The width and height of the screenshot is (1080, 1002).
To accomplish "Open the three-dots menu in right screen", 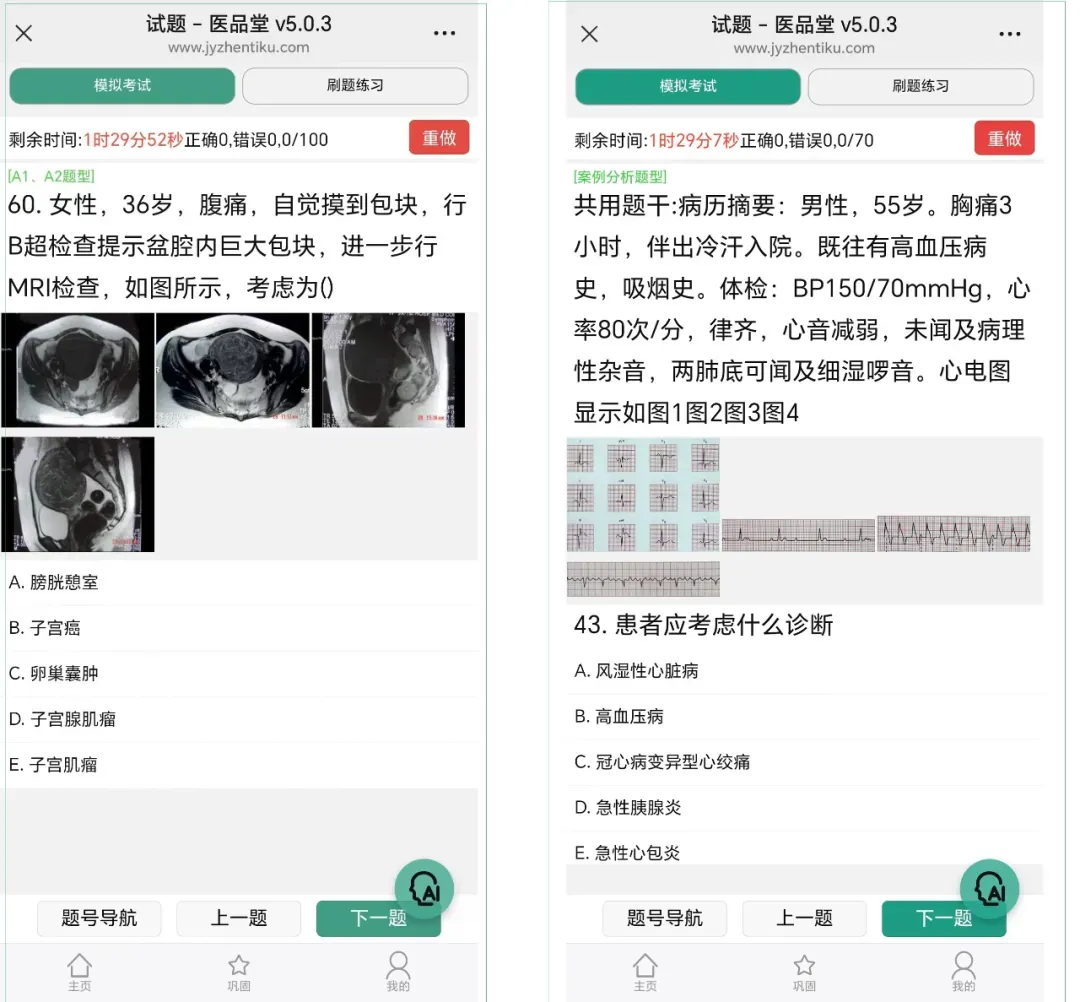I will click(x=1010, y=34).
